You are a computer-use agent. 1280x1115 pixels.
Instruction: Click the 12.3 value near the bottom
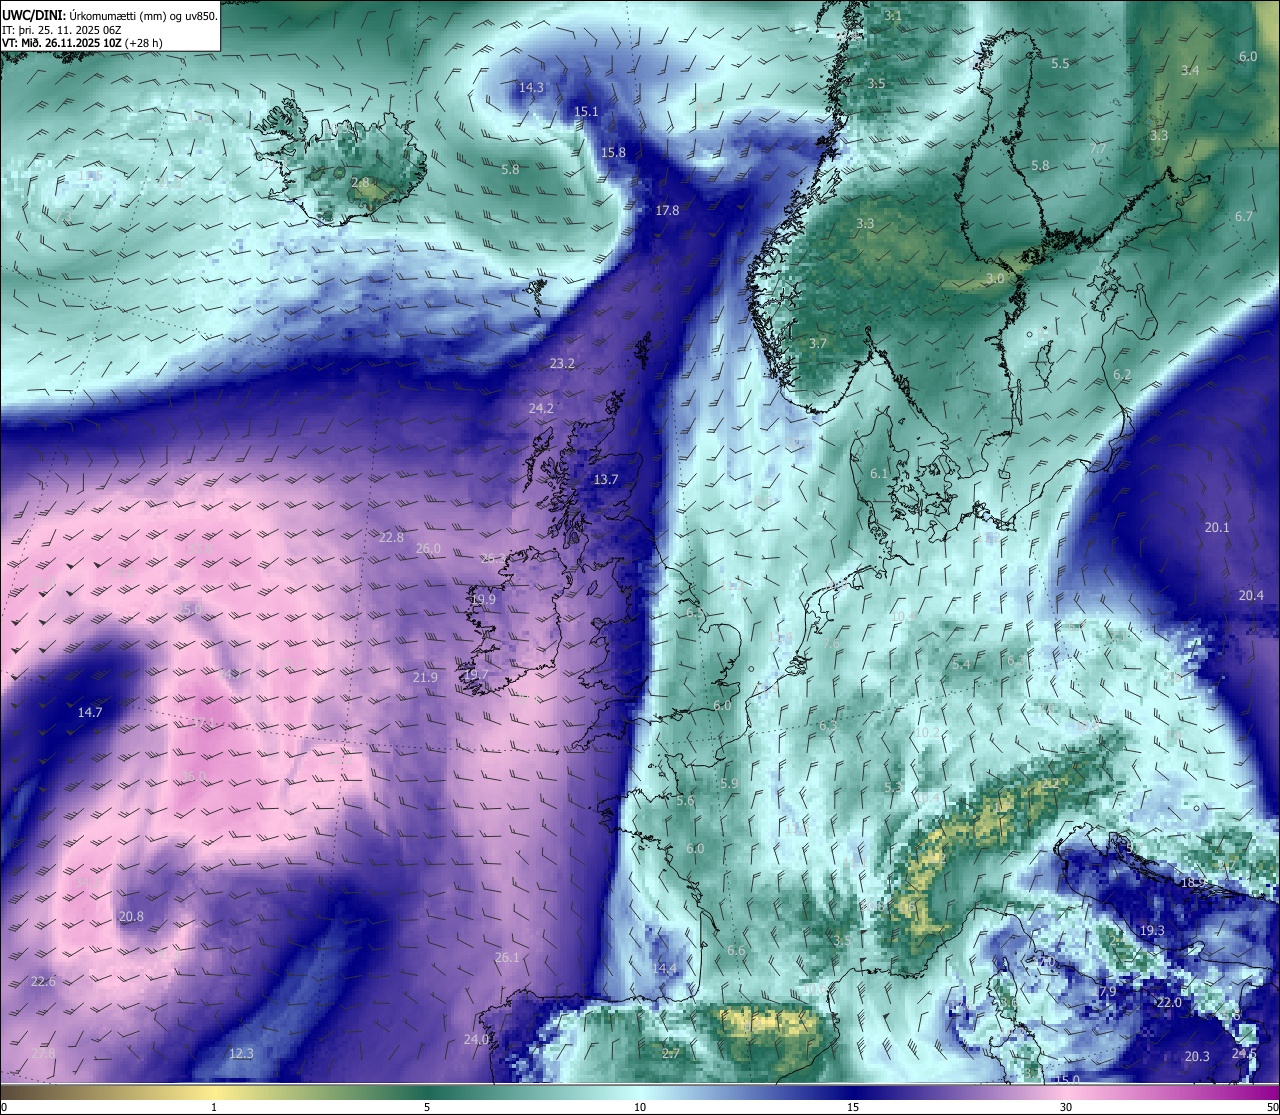(241, 1053)
